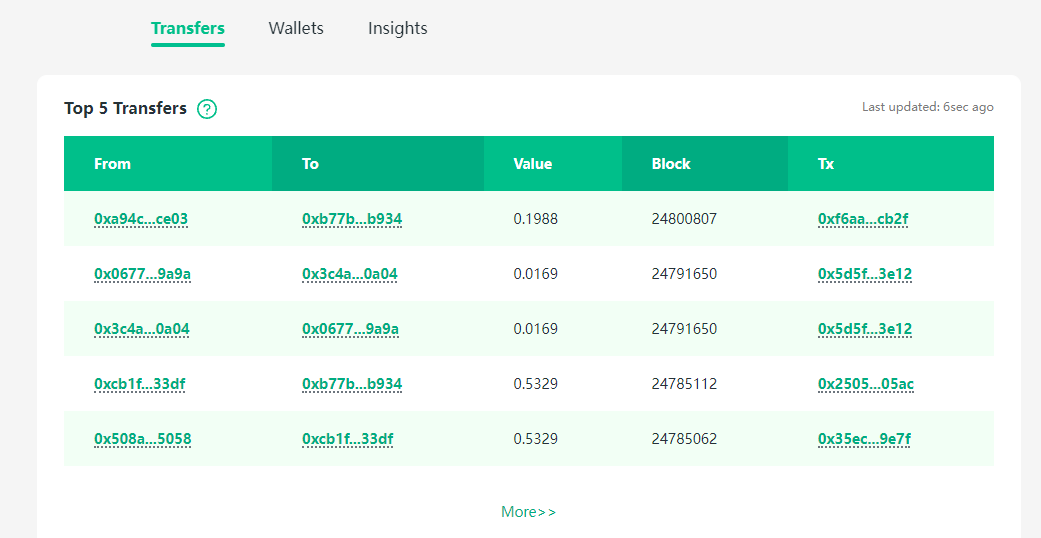Open recipient 0x0677...9a9a in third row
This screenshot has width=1041, height=538.
(x=350, y=329)
